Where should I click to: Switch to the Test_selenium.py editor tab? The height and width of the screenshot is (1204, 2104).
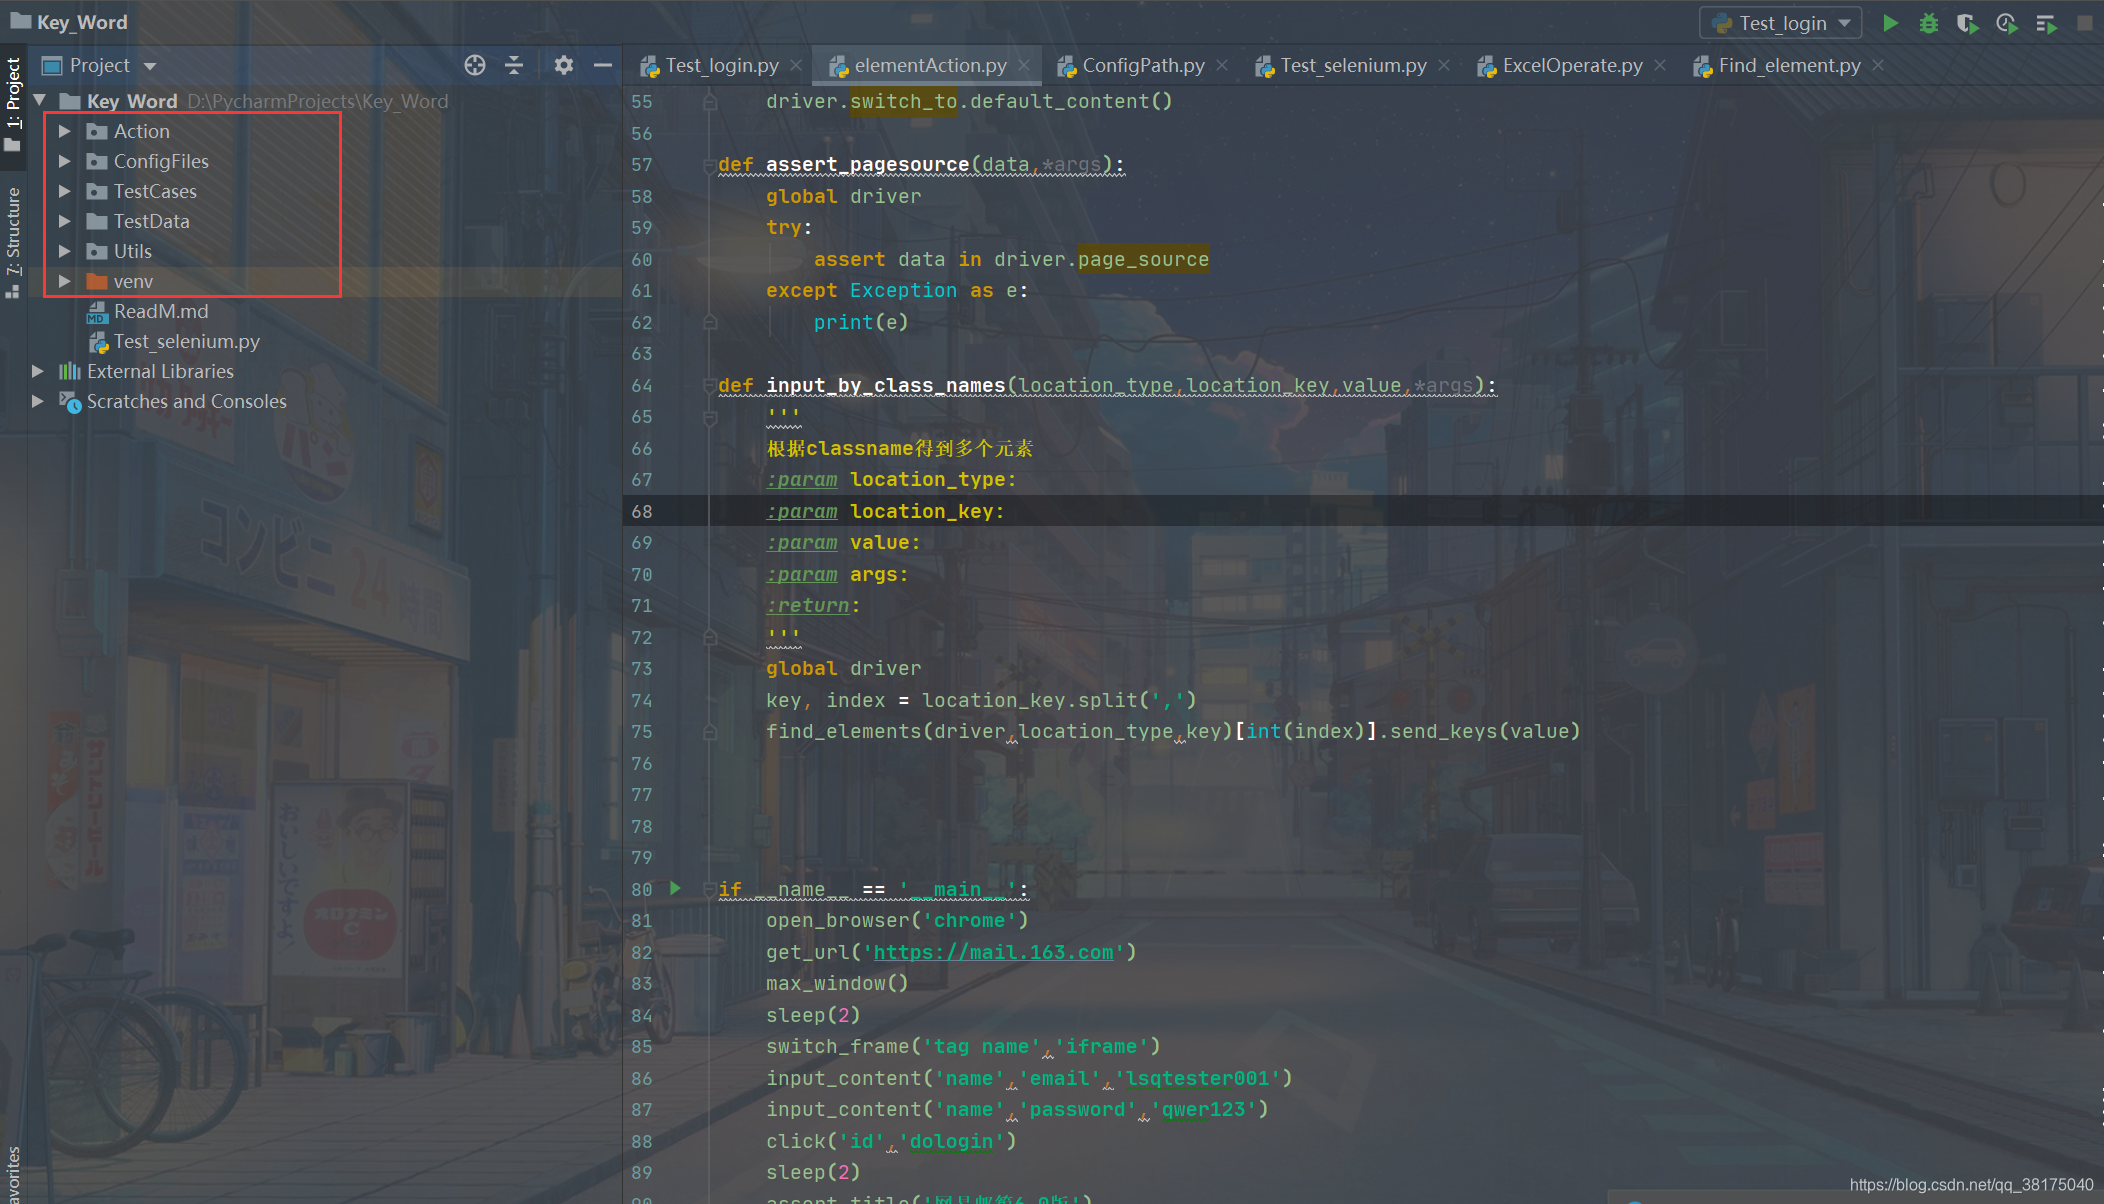click(x=1353, y=65)
